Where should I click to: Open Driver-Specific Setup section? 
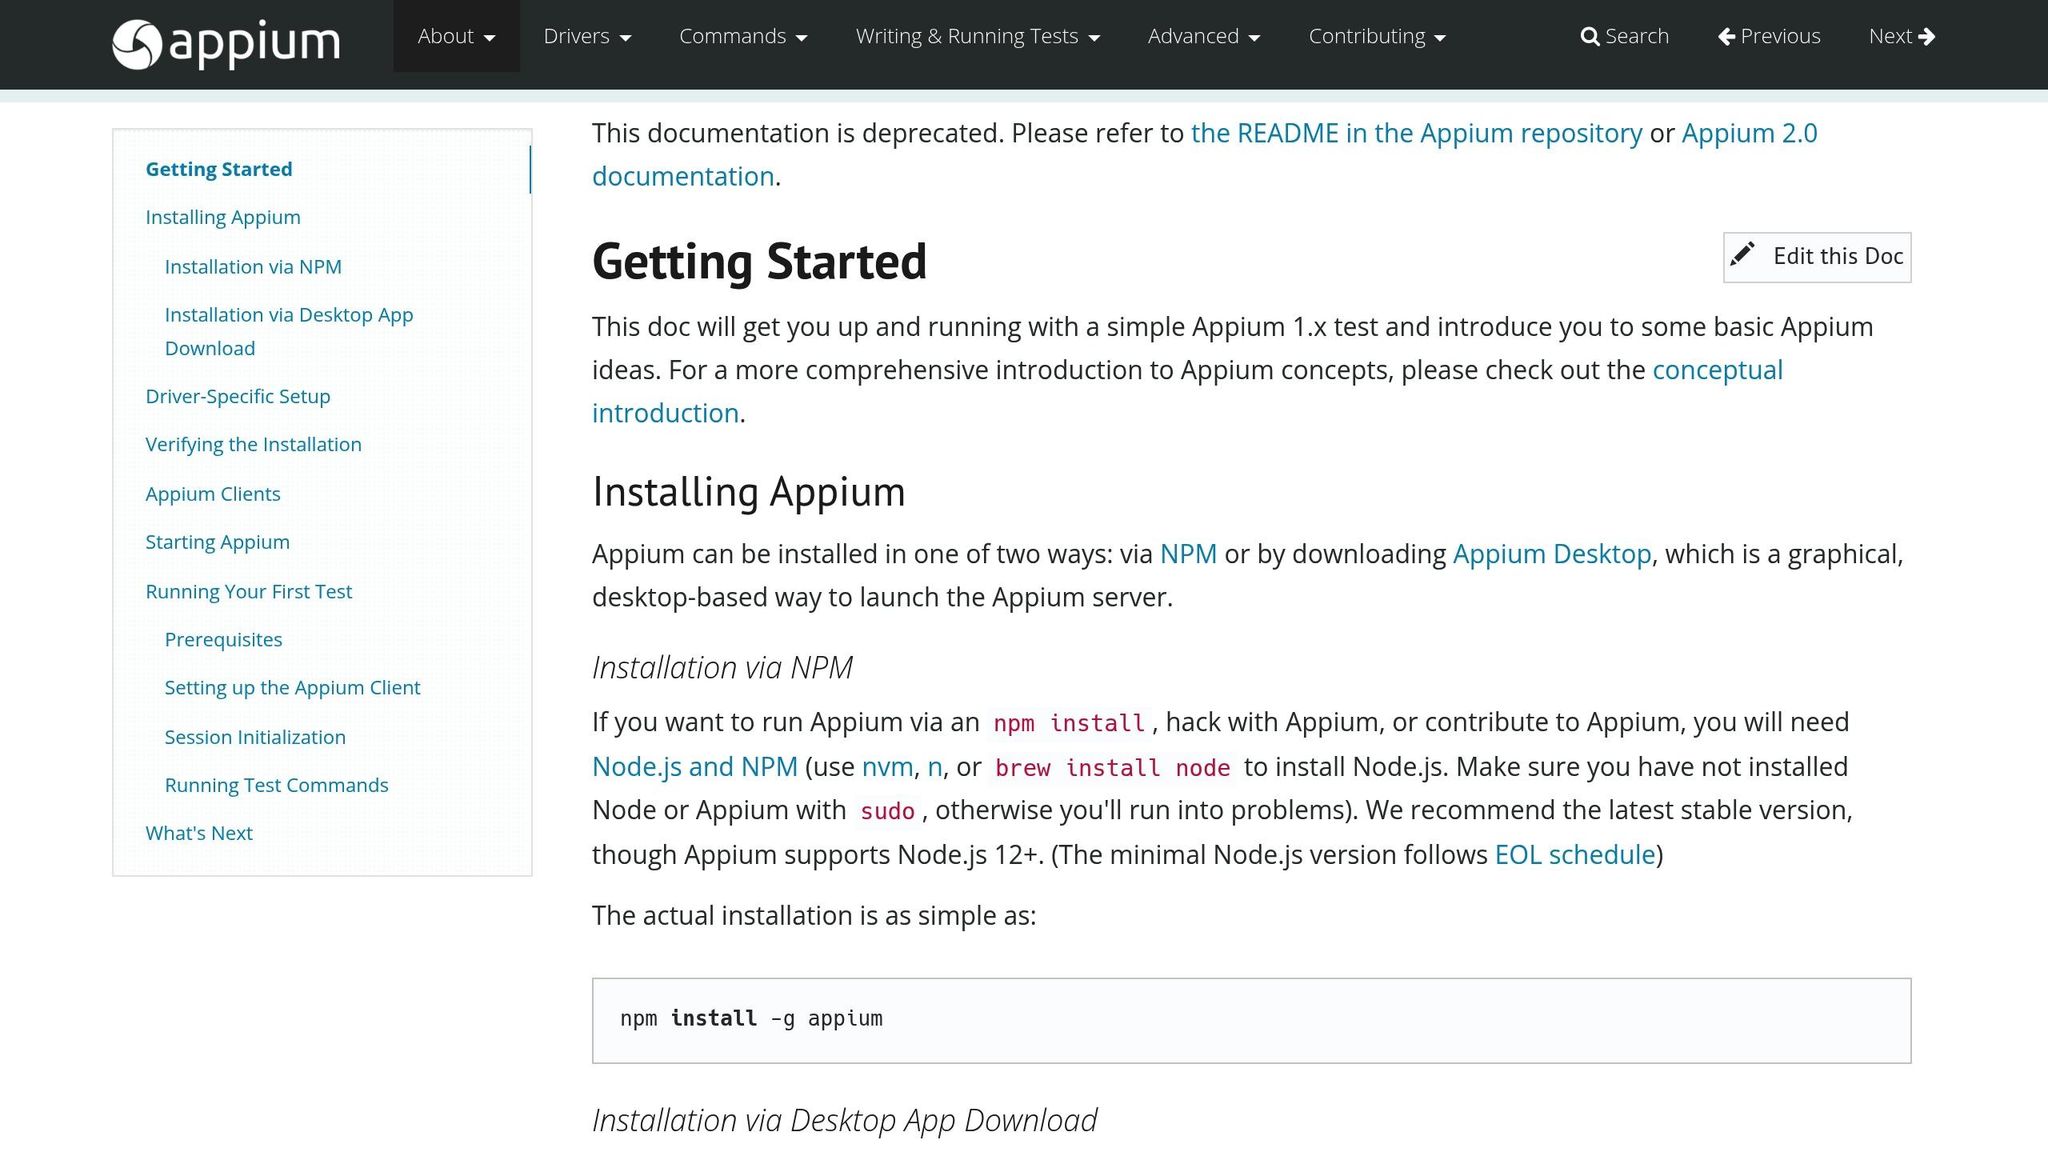point(238,396)
